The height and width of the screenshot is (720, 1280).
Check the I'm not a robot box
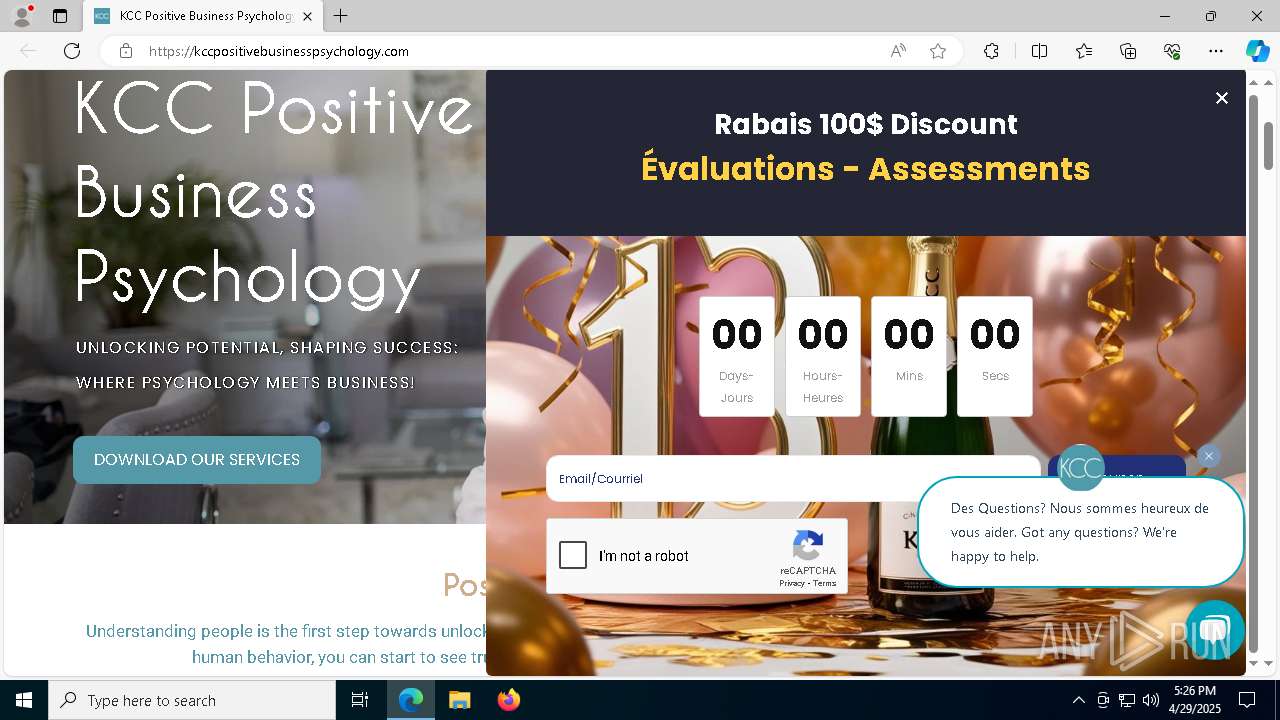pyautogui.click(x=573, y=555)
